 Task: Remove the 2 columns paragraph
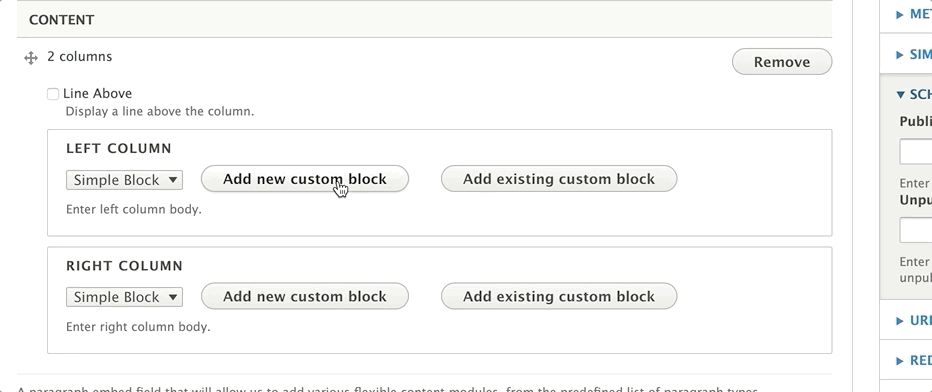(x=782, y=62)
